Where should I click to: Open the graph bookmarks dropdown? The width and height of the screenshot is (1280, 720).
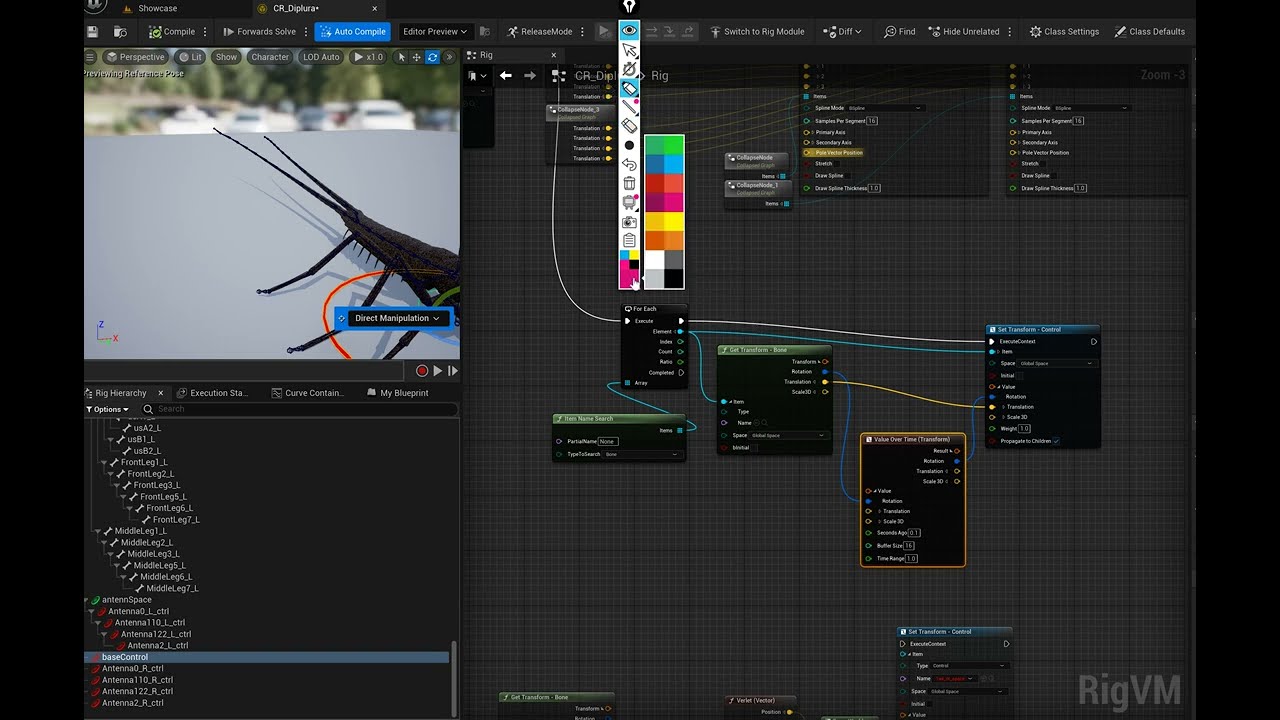coord(479,75)
